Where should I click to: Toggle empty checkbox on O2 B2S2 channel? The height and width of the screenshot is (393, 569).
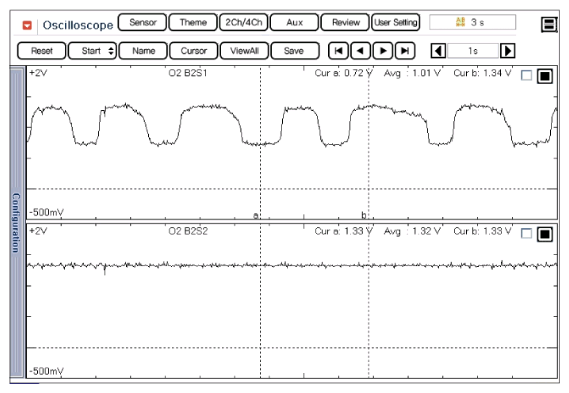point(526,233)
